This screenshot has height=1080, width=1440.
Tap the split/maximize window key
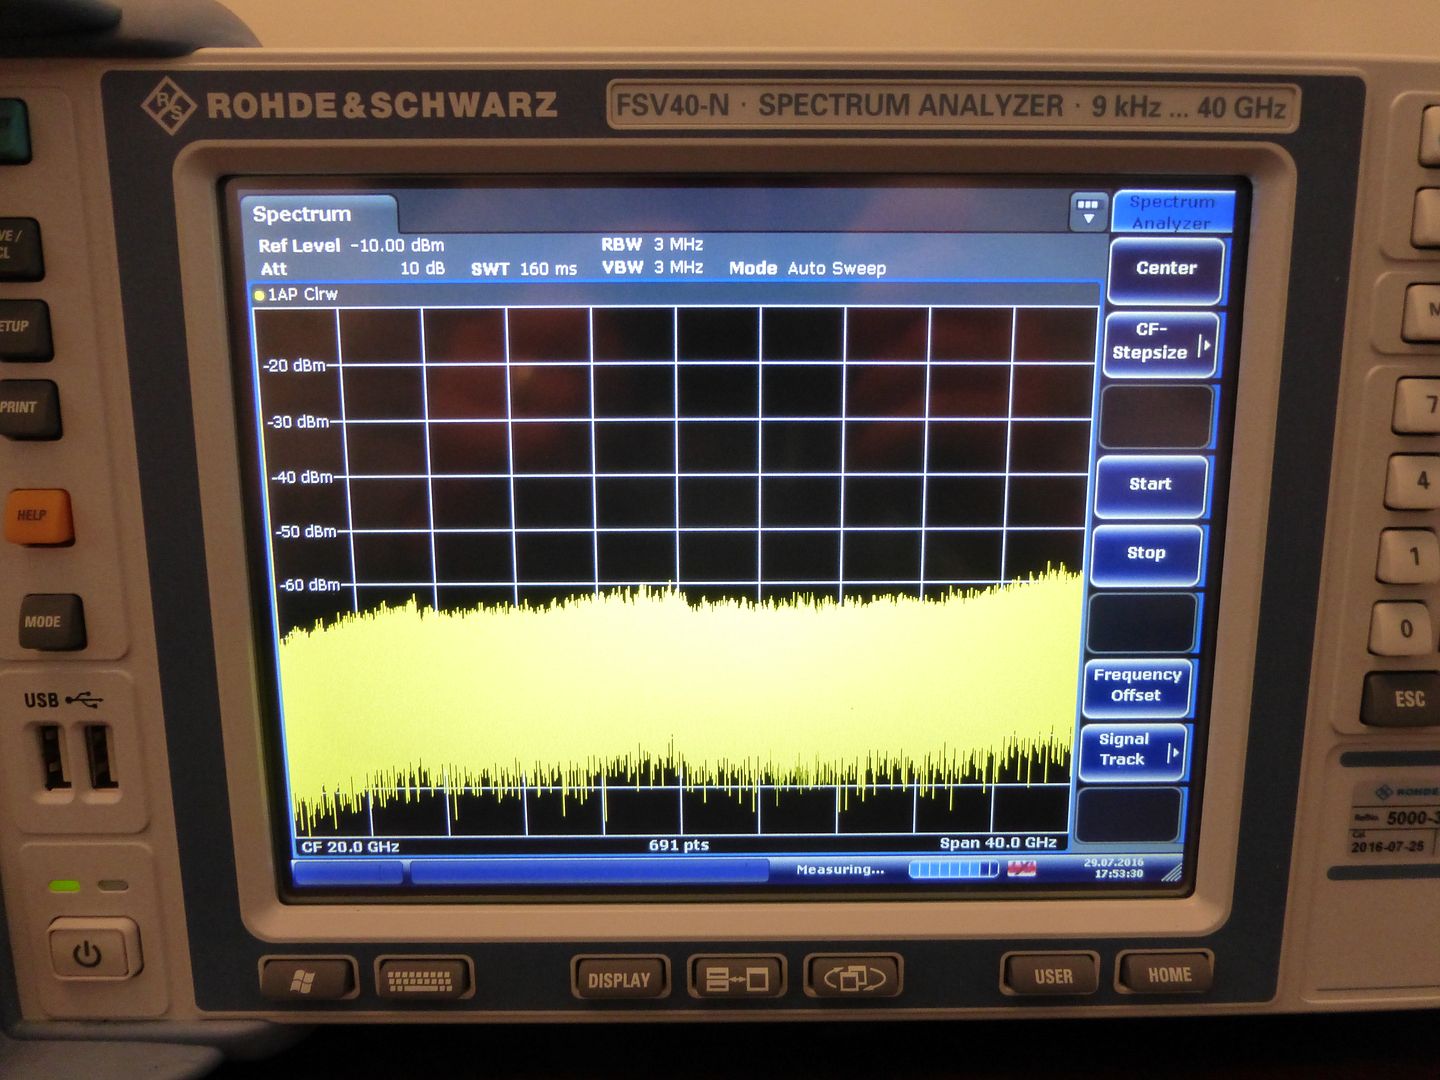click(x=736, y=977)
